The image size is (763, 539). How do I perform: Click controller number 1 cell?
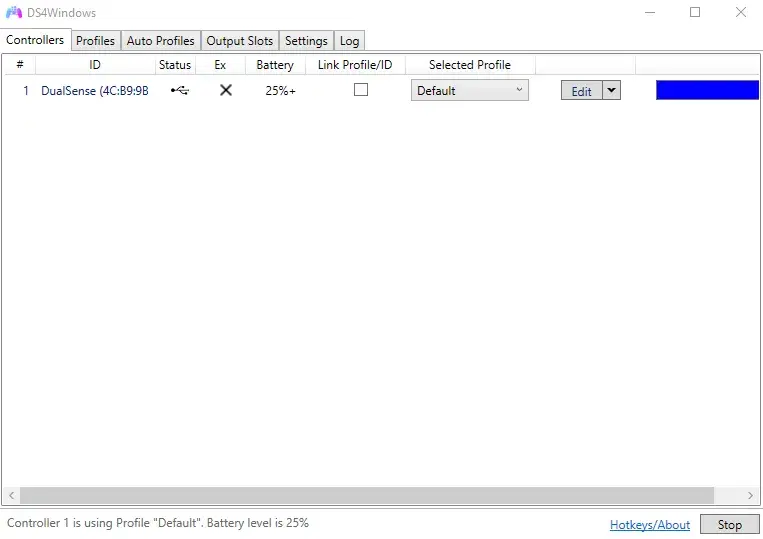click(x=26, y=90)
